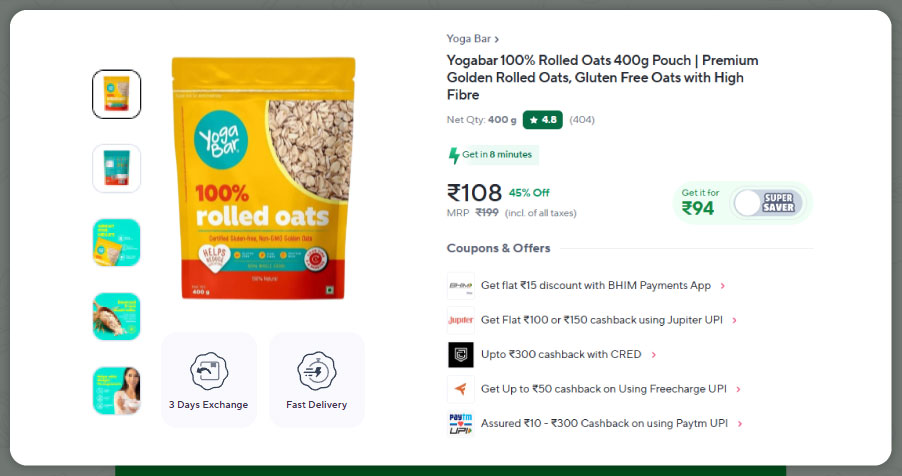This screenshot has width=902, height=476.
Task: Click the 3 Days Exchange icon
Action: (x=208, y=370)
